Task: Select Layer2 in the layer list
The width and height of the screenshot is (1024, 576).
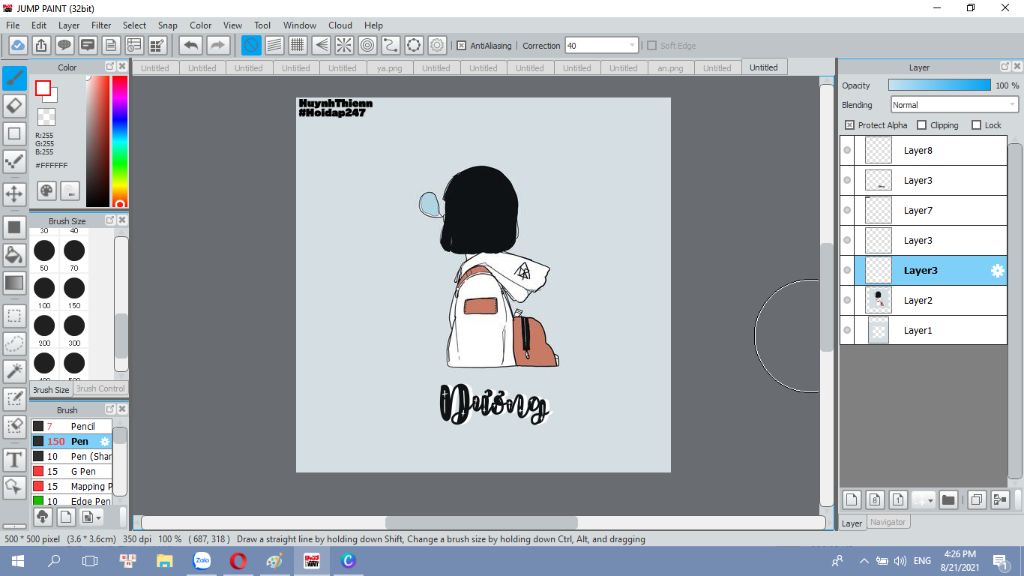Action: (x=923, y=300)
